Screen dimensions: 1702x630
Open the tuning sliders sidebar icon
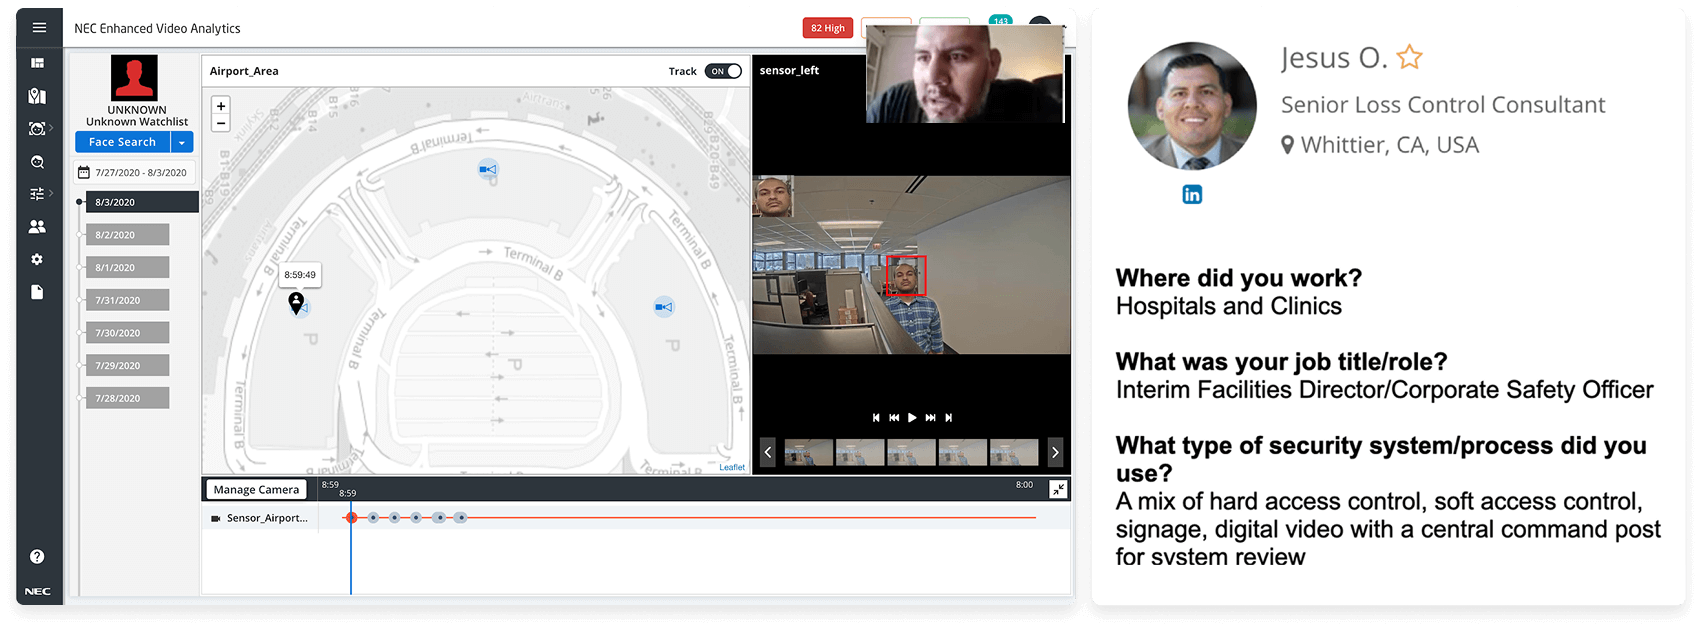point(38,194)
